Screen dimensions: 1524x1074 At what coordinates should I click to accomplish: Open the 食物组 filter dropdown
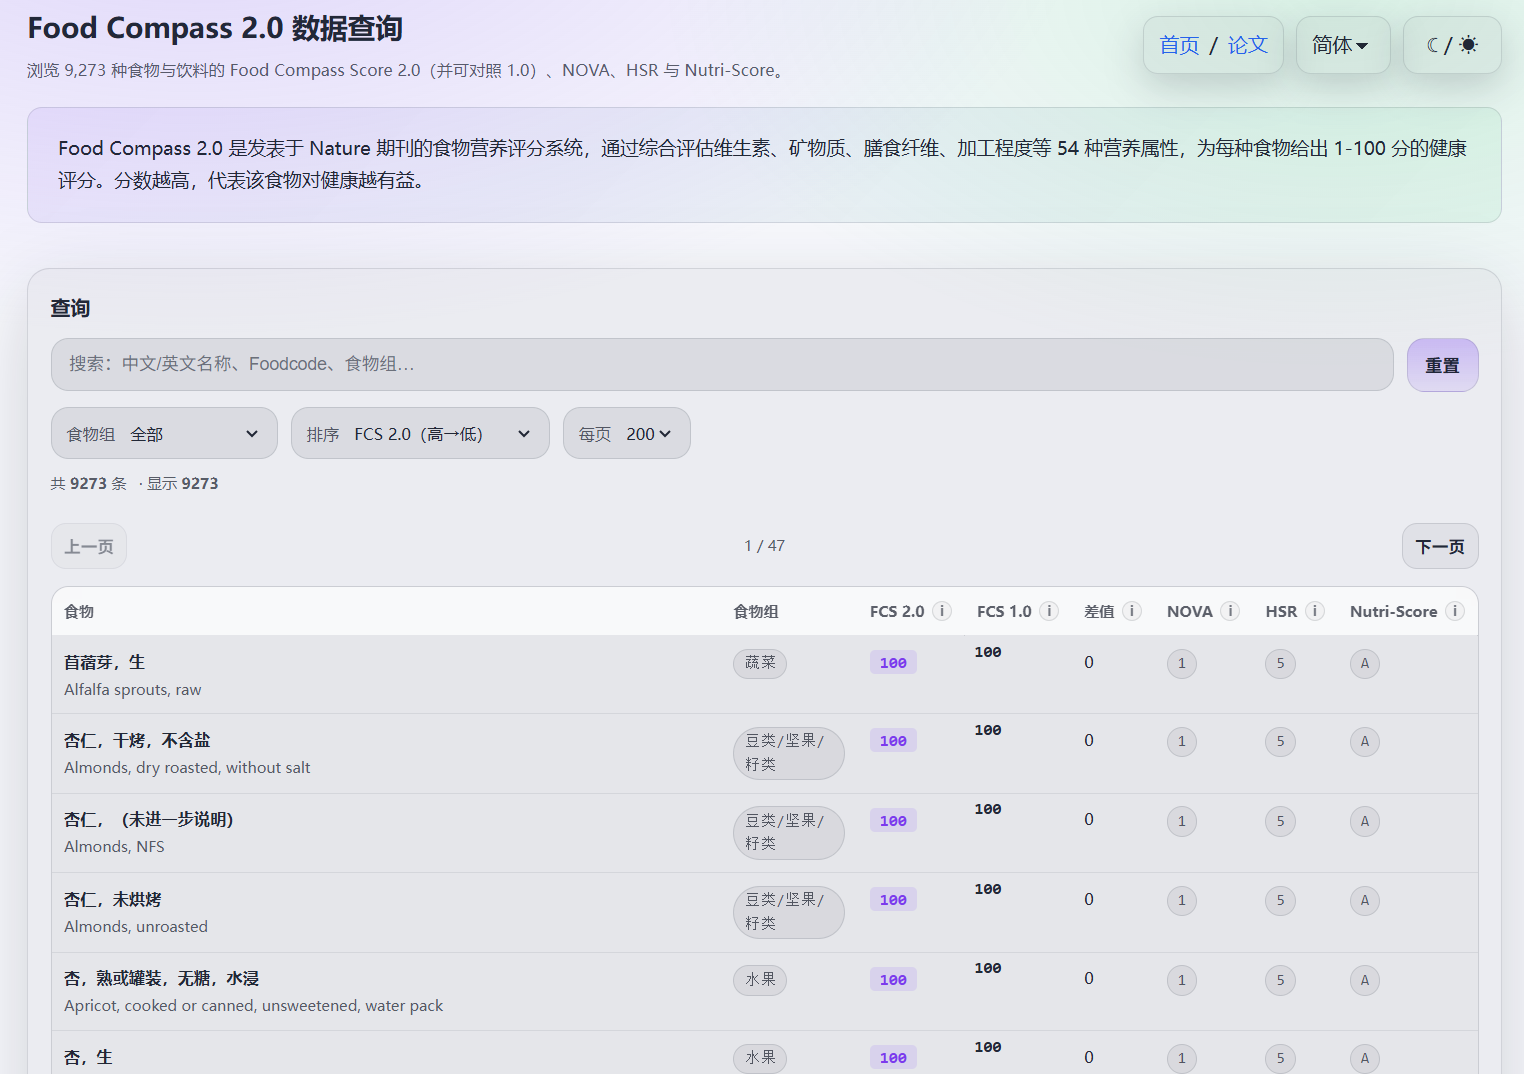click(x=164, y=434)
